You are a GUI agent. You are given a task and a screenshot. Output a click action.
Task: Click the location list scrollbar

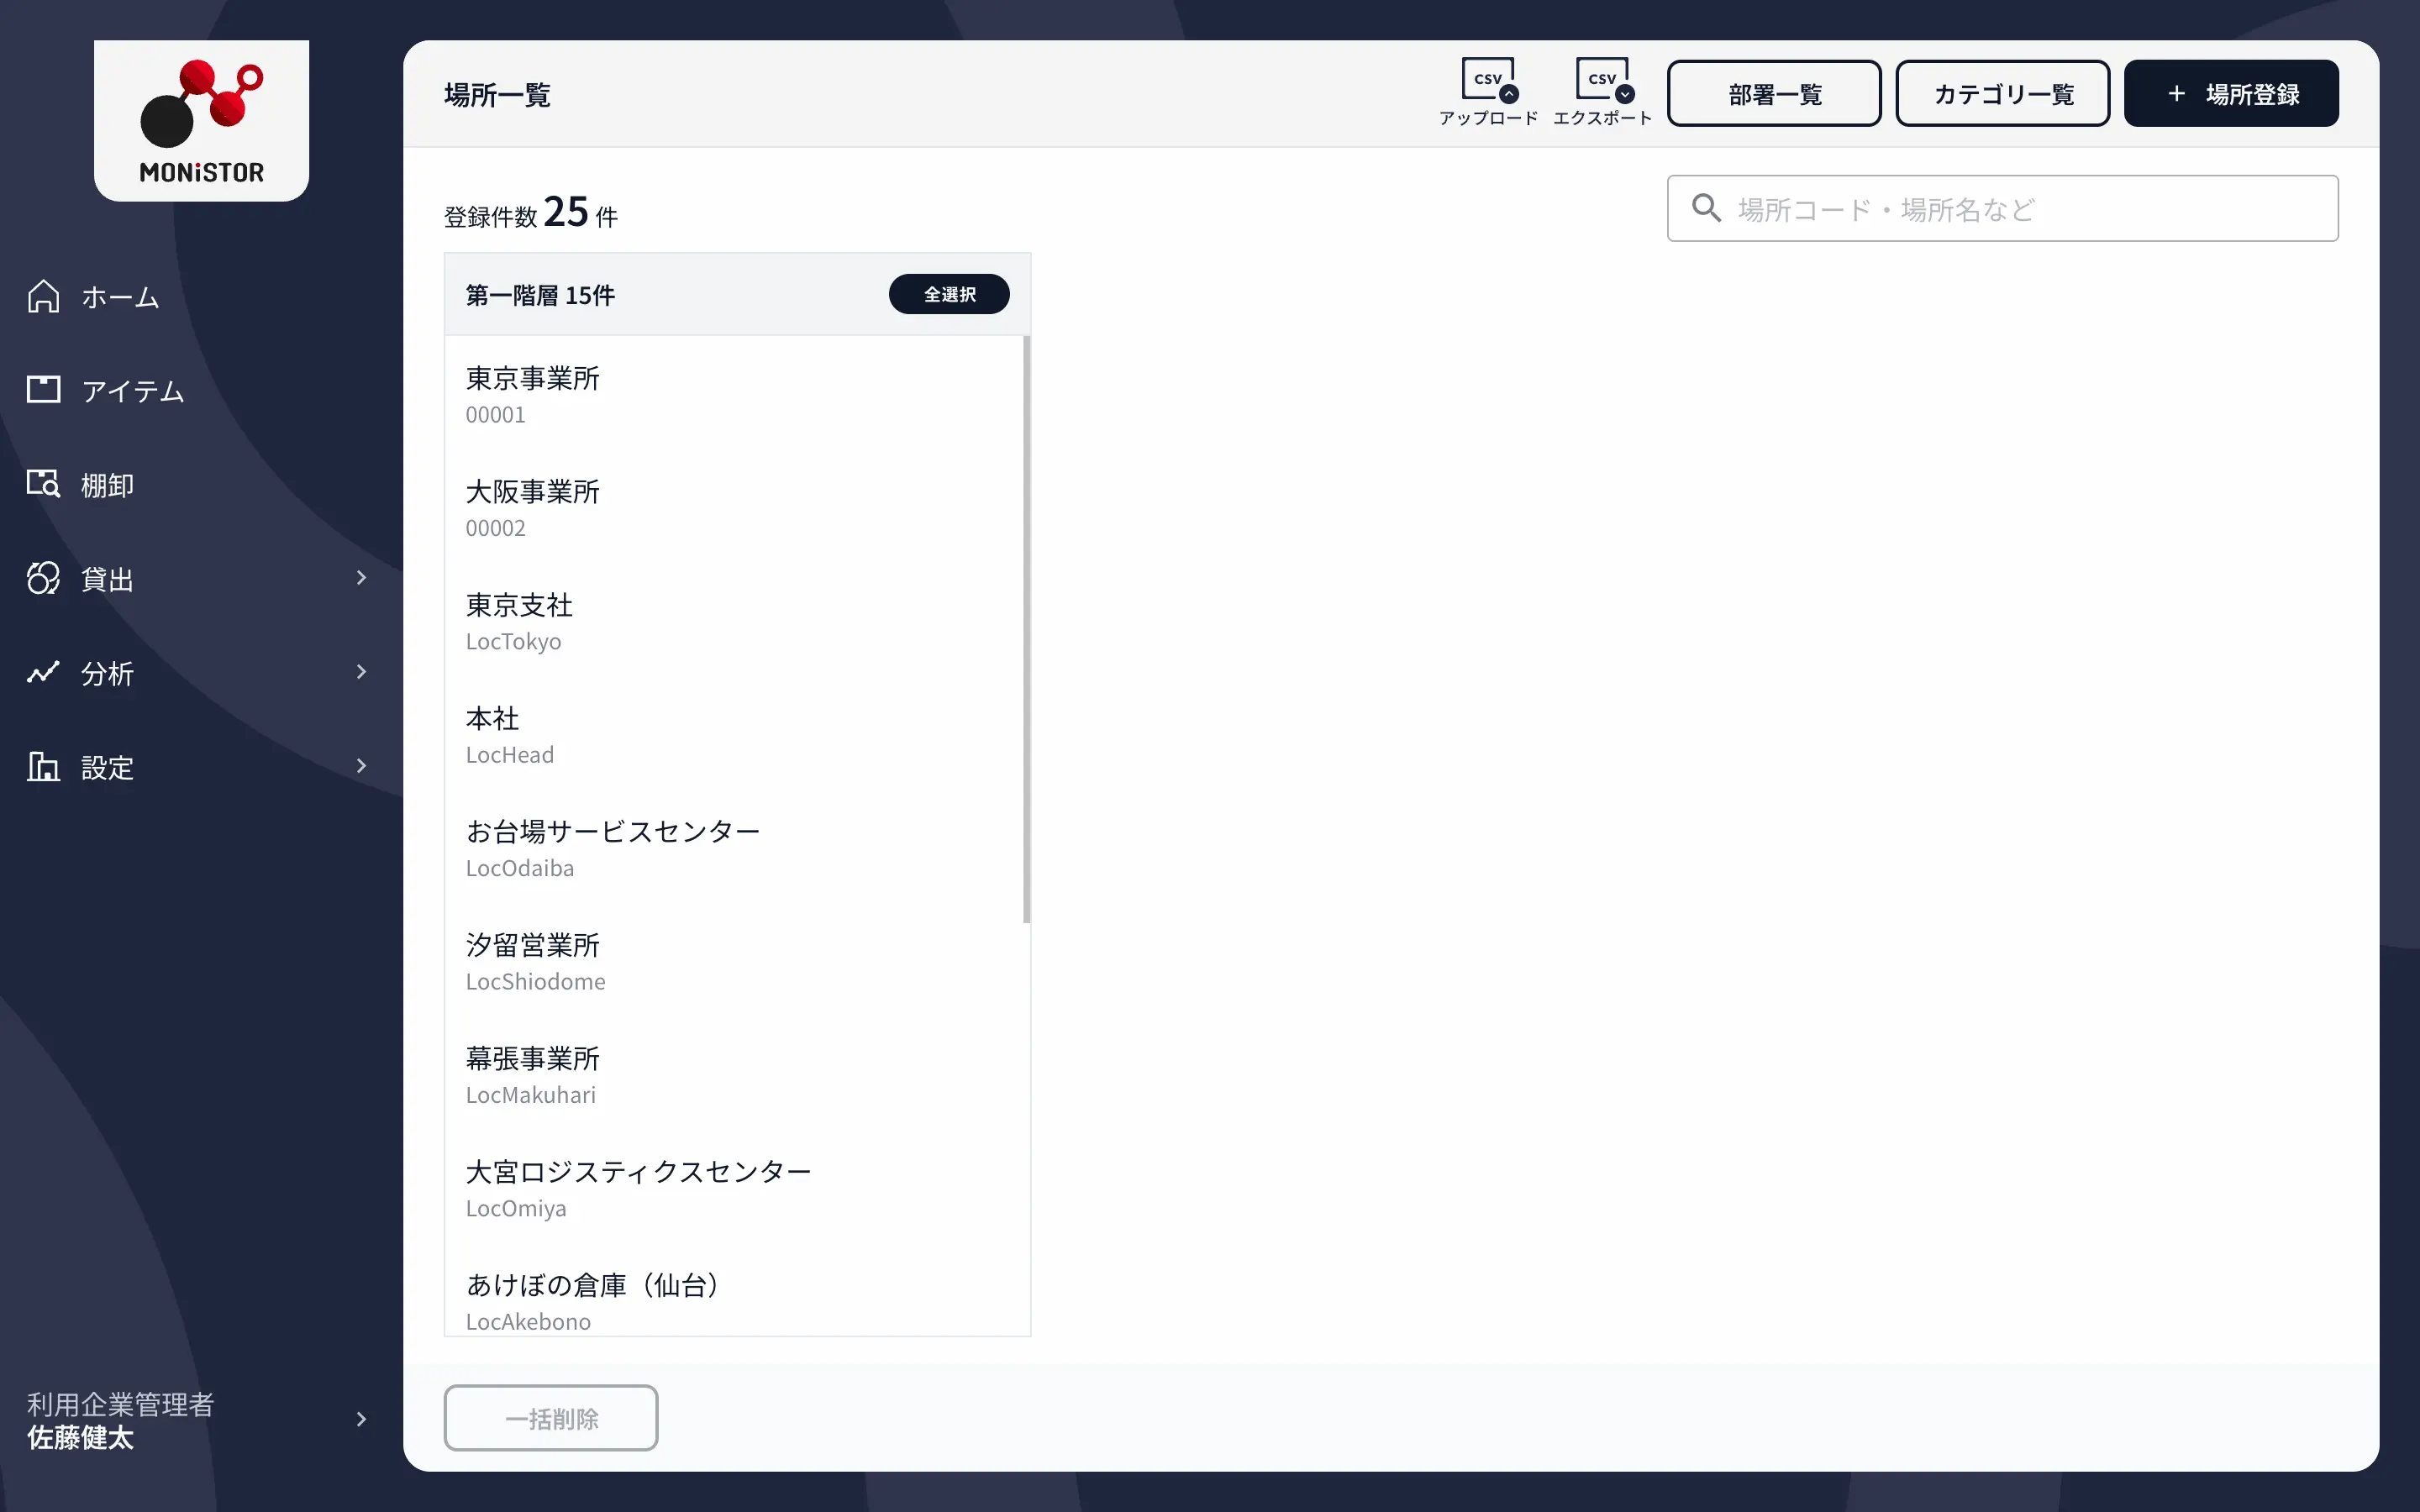pos(1026,629)
